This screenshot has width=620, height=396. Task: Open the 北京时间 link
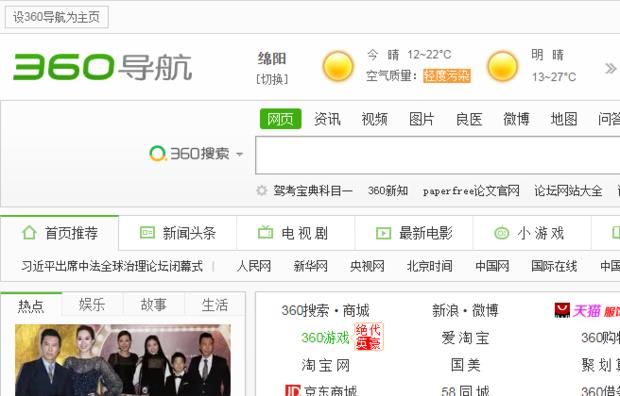click(x=429, y=266)
